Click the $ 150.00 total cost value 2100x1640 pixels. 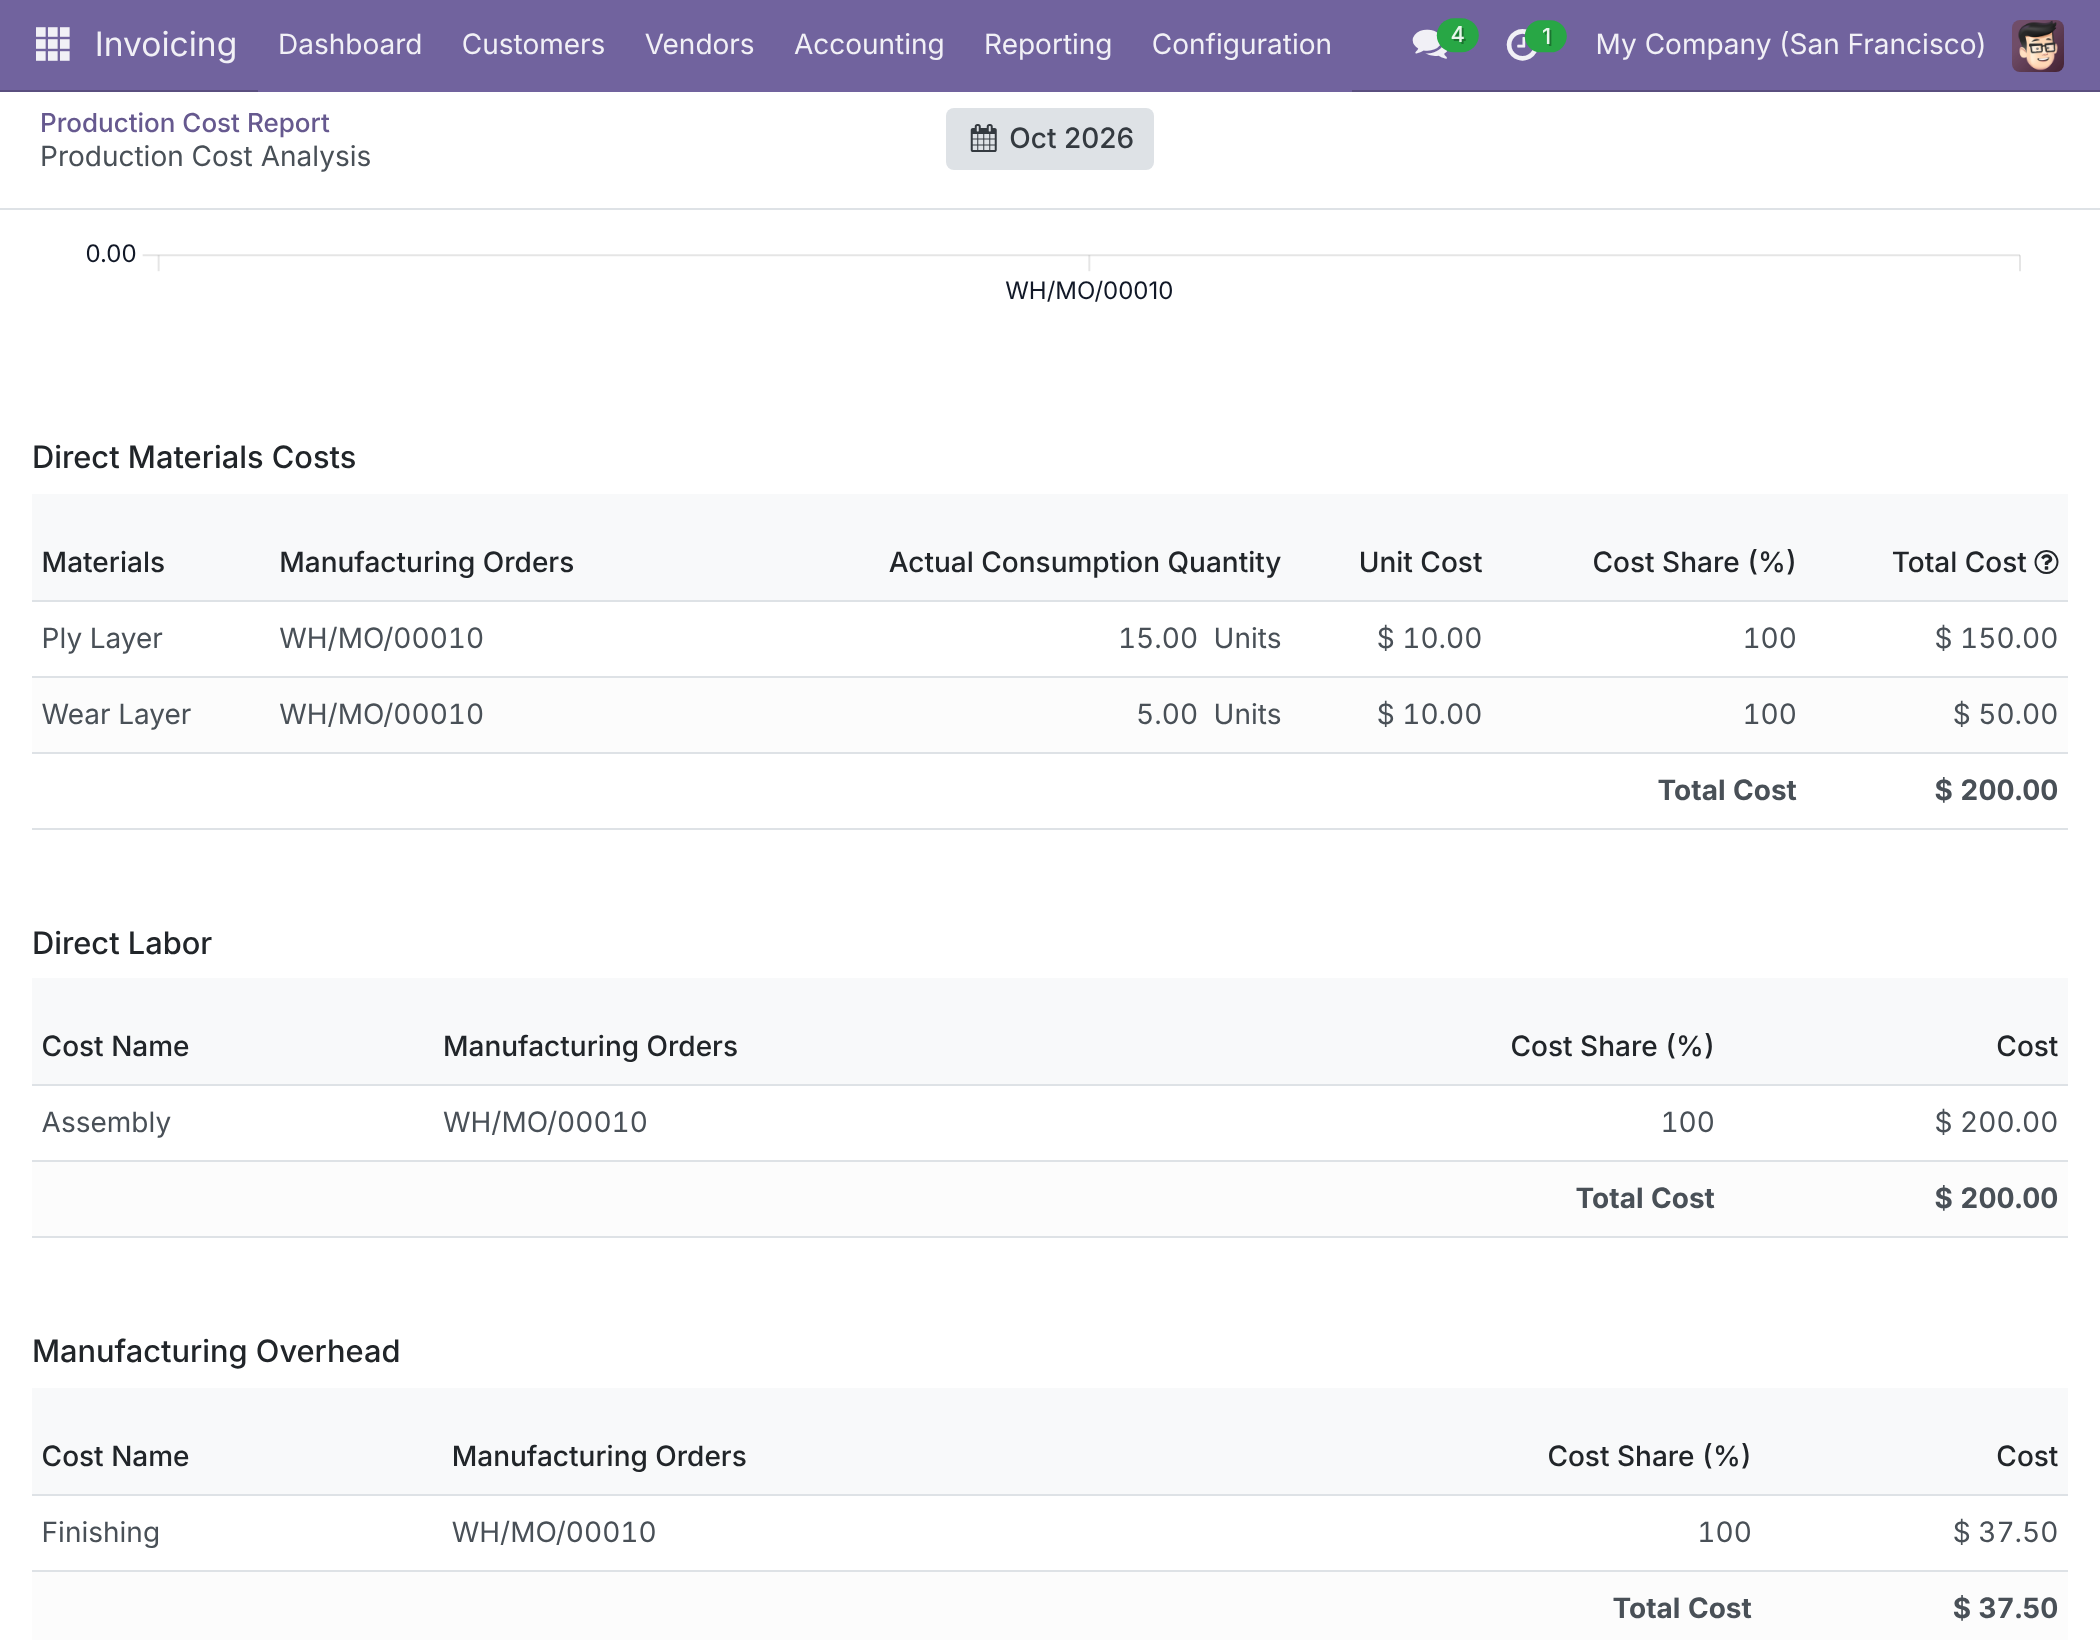(1996, 638)
